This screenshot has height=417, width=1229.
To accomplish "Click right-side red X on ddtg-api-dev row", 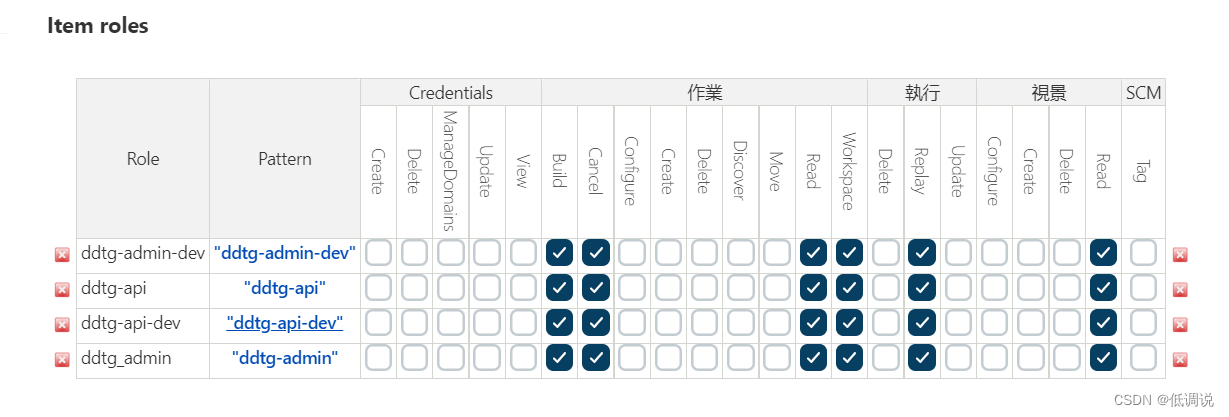I will [1180, 324].
